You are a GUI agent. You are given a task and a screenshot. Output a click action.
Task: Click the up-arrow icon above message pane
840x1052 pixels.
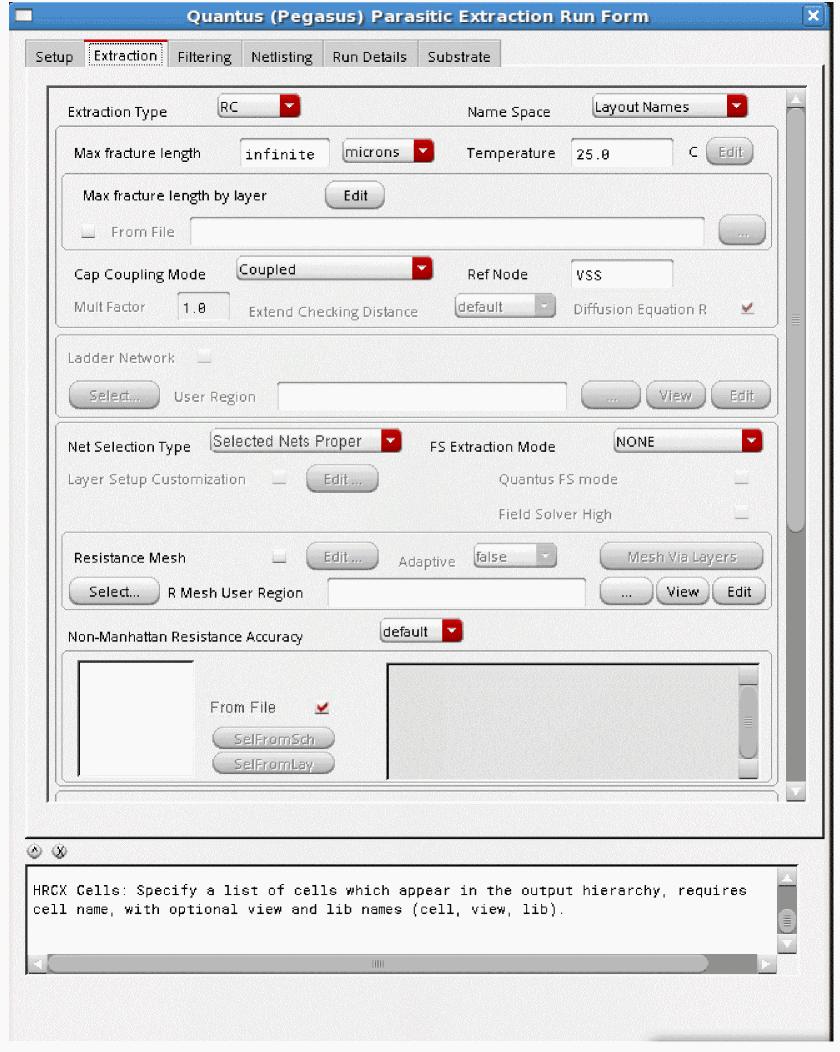[x=34, y=851]
